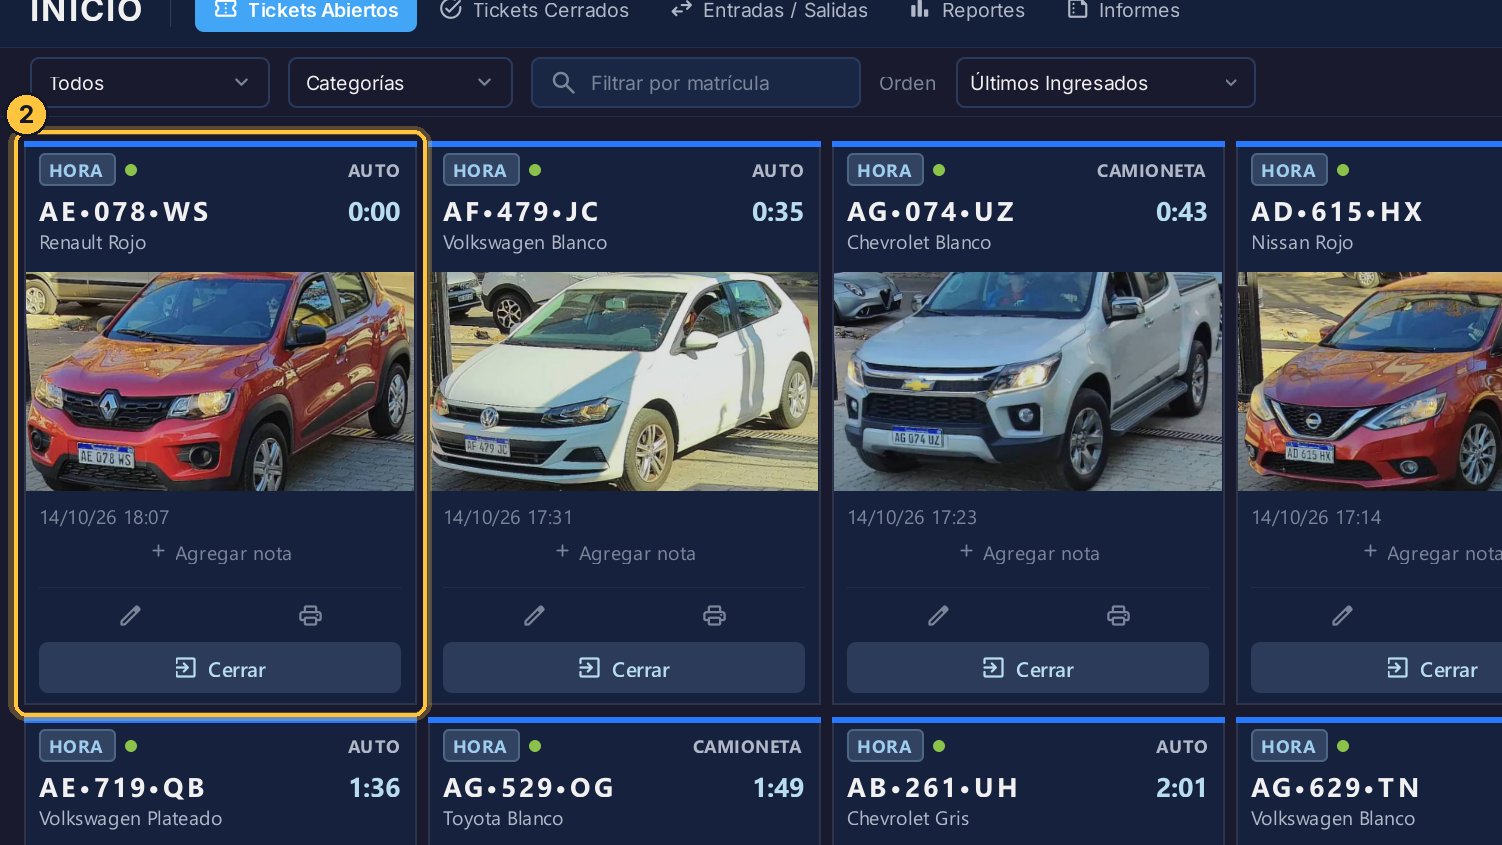Image resolution: width=1502 pixels, height=845 pixels.
Task: Click the printer icon on AG•074•UZ card
Action: 1118,615
